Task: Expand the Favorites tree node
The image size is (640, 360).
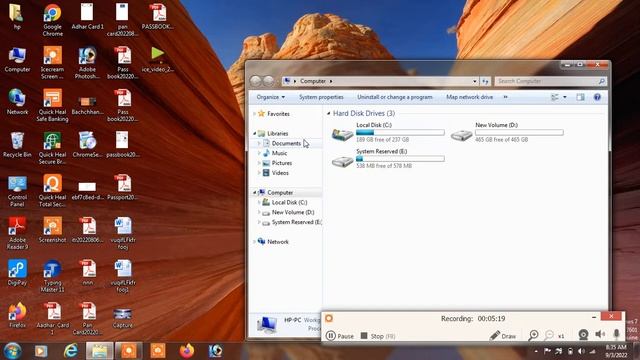Action: tap(255, 114)
